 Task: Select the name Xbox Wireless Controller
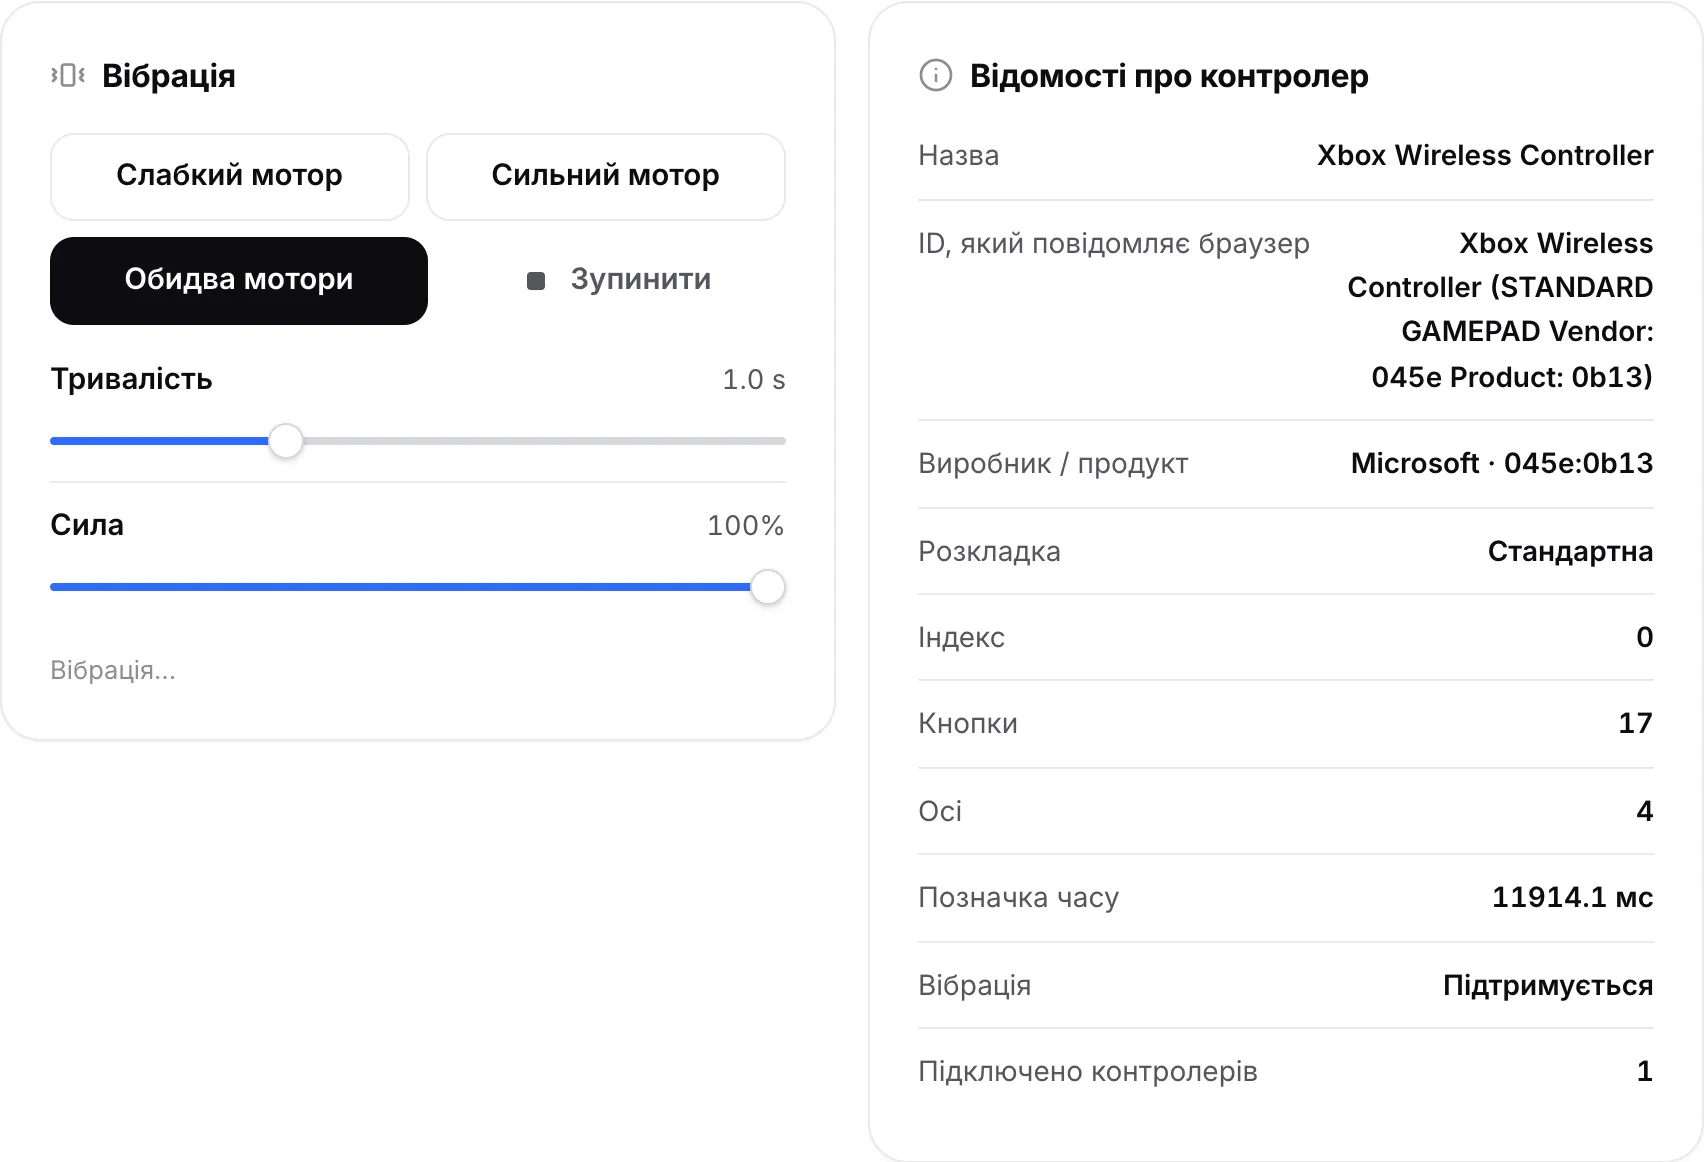coord(1485,156)
